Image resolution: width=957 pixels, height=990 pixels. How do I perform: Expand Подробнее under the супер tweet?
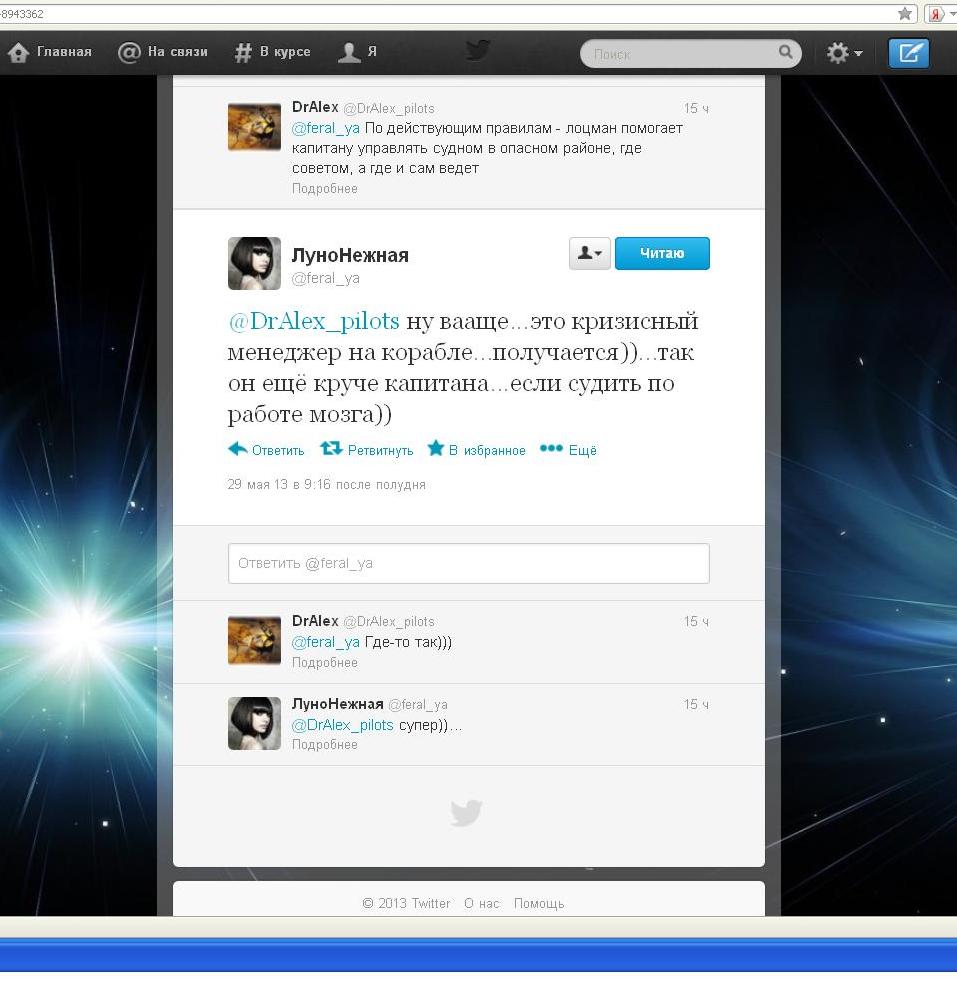[324, 745]
